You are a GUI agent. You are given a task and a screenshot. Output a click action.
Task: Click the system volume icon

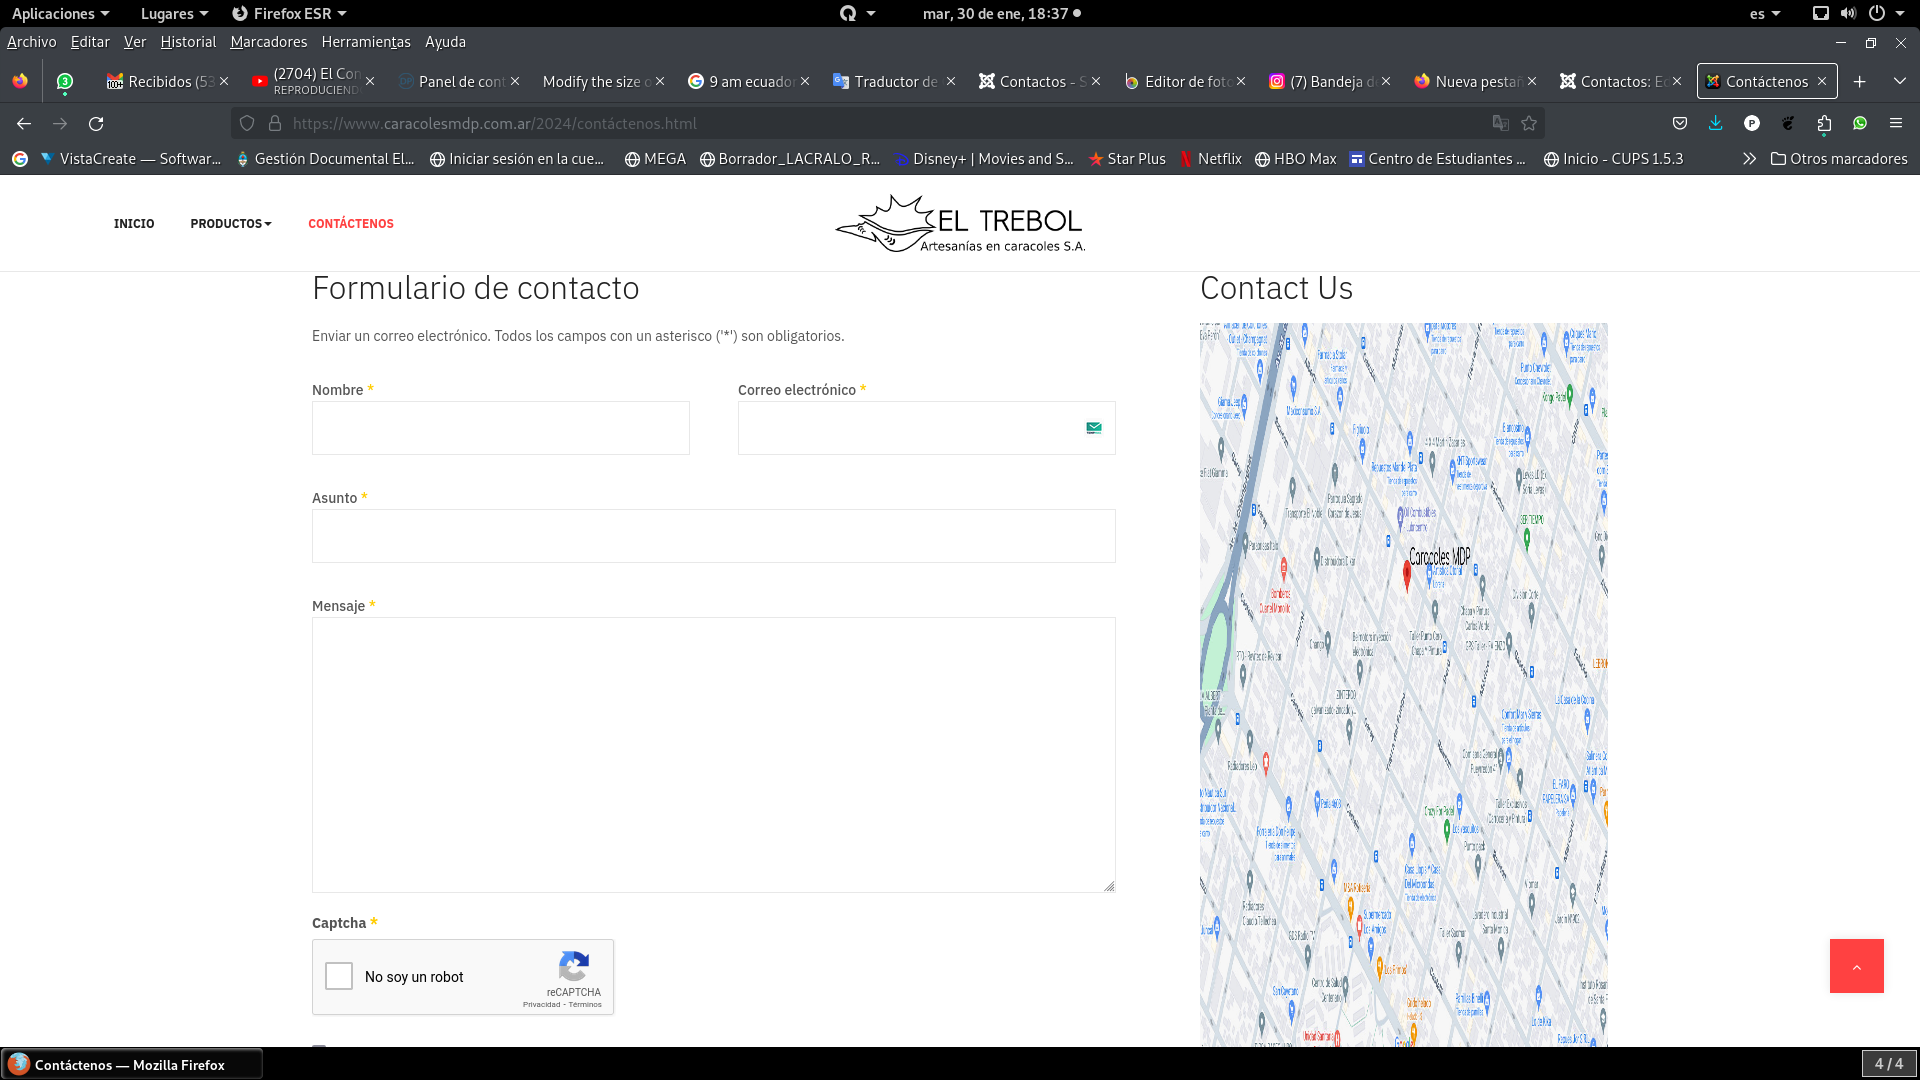[x=1848, y=14]
